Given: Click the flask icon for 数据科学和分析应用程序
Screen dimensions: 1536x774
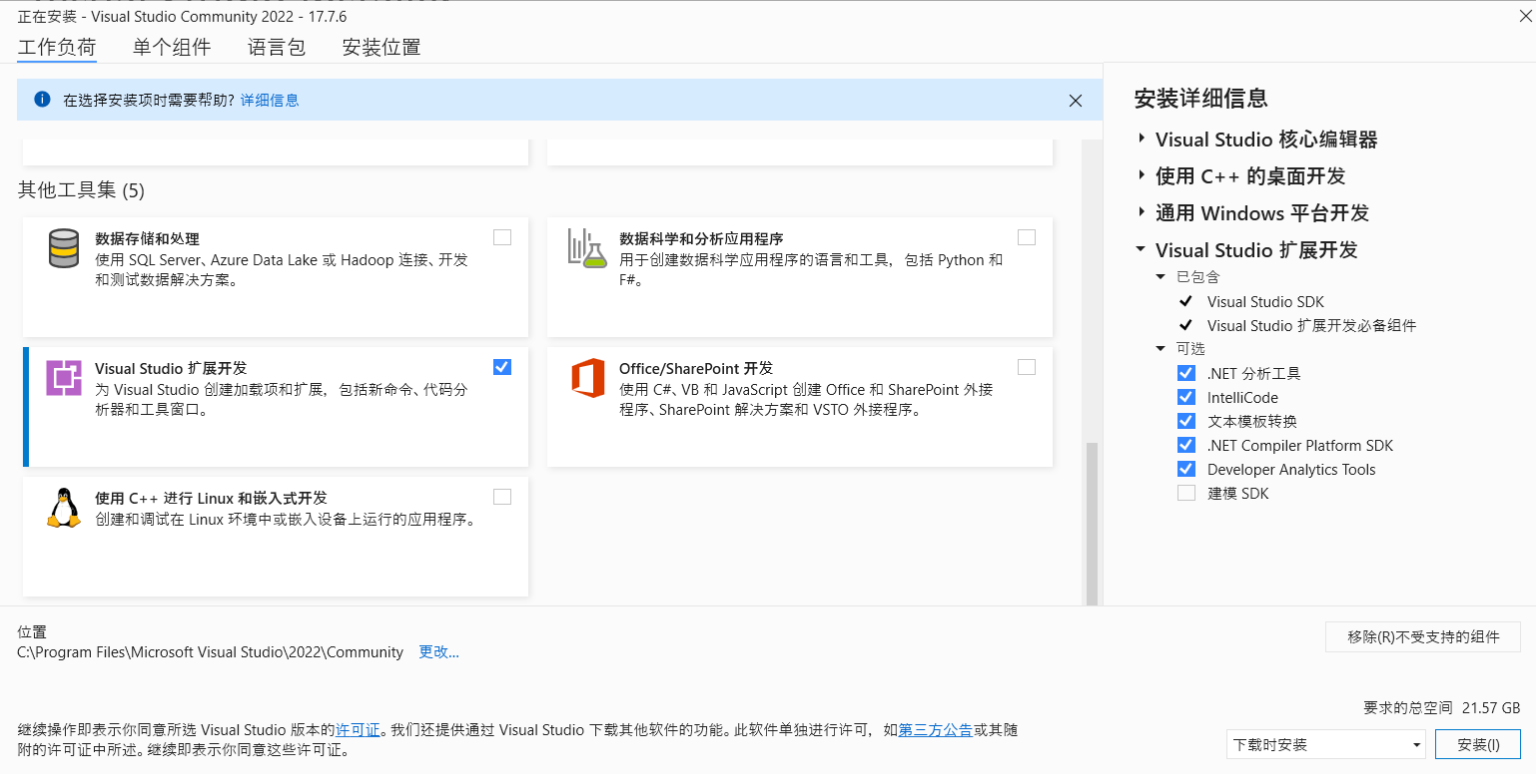Looking at the screenshot, I should [588, 248].
